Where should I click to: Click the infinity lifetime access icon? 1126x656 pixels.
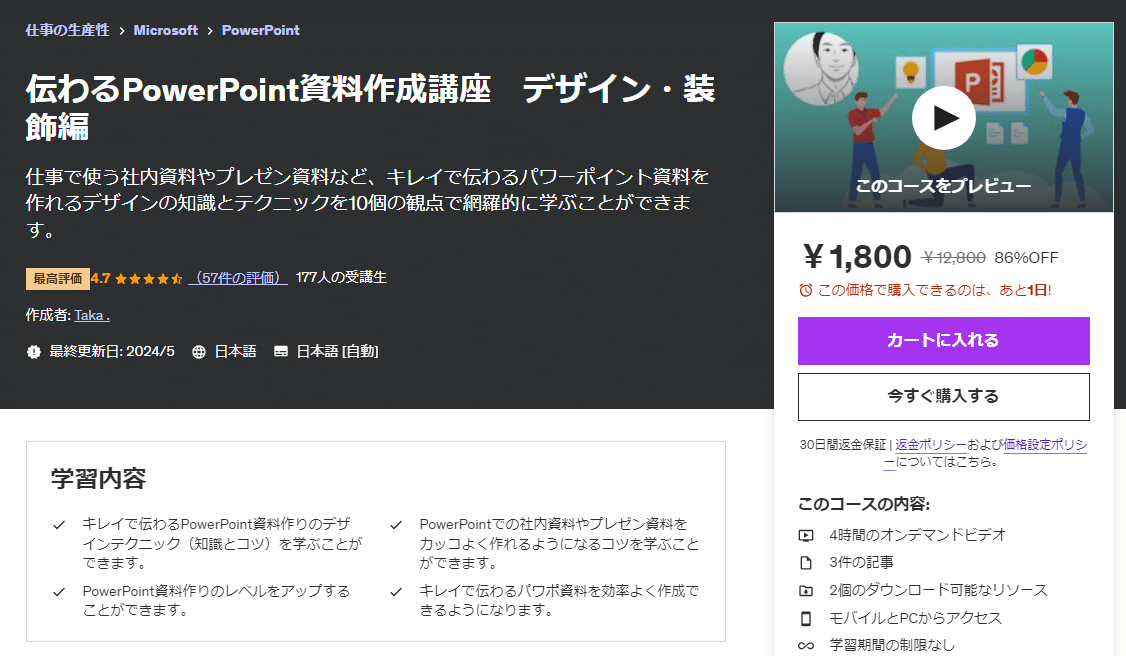click(x=806, y=645)
